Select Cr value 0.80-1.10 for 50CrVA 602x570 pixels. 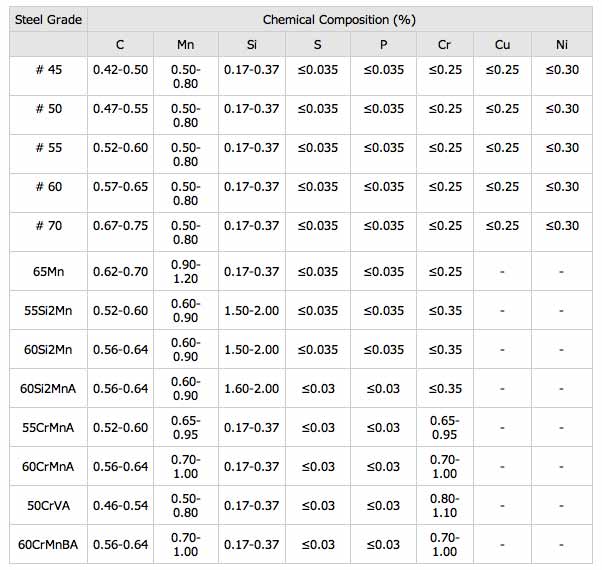[444, 505]
